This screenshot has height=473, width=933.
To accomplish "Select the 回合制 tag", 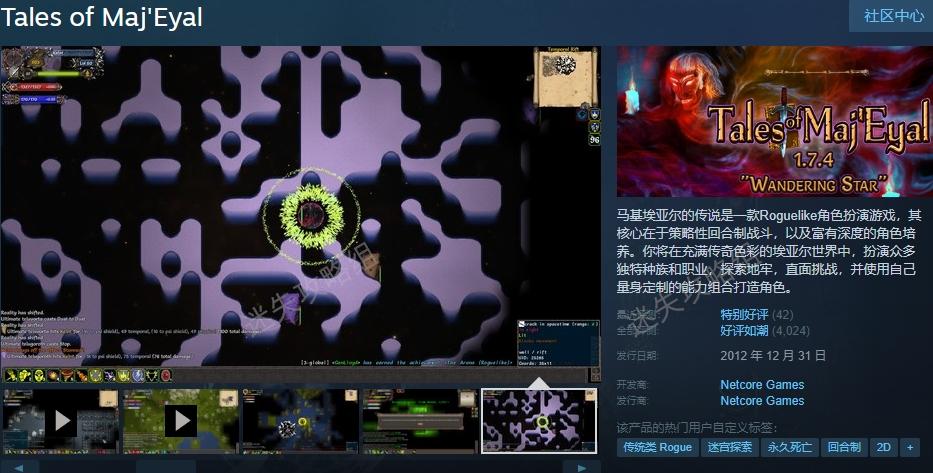I will pos(844,447).
